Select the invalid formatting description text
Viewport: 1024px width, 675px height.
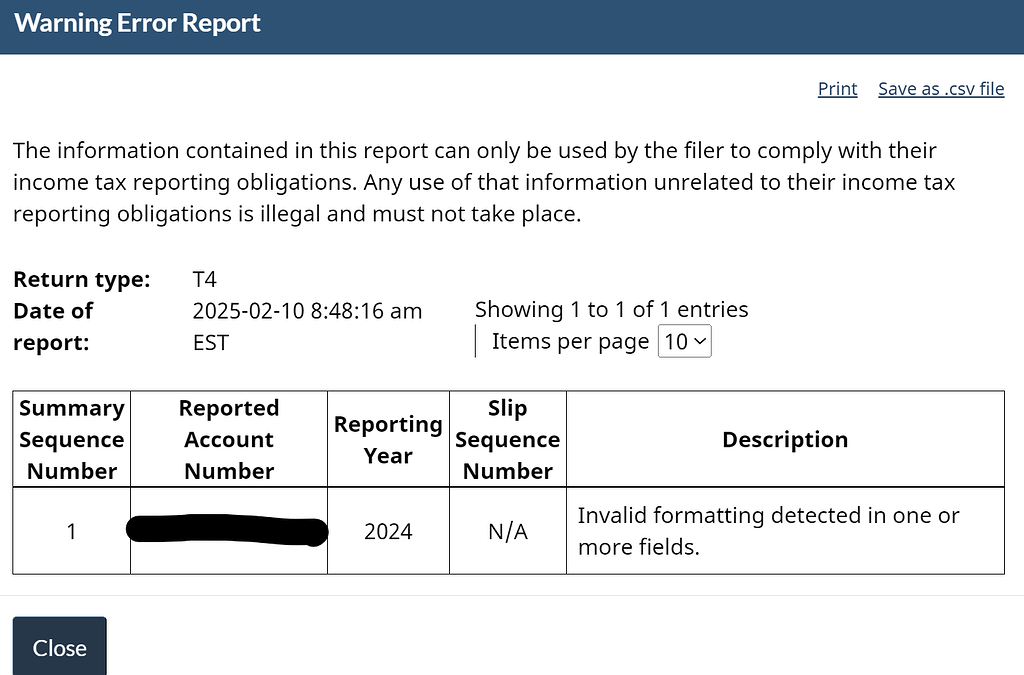pos(769,531)
